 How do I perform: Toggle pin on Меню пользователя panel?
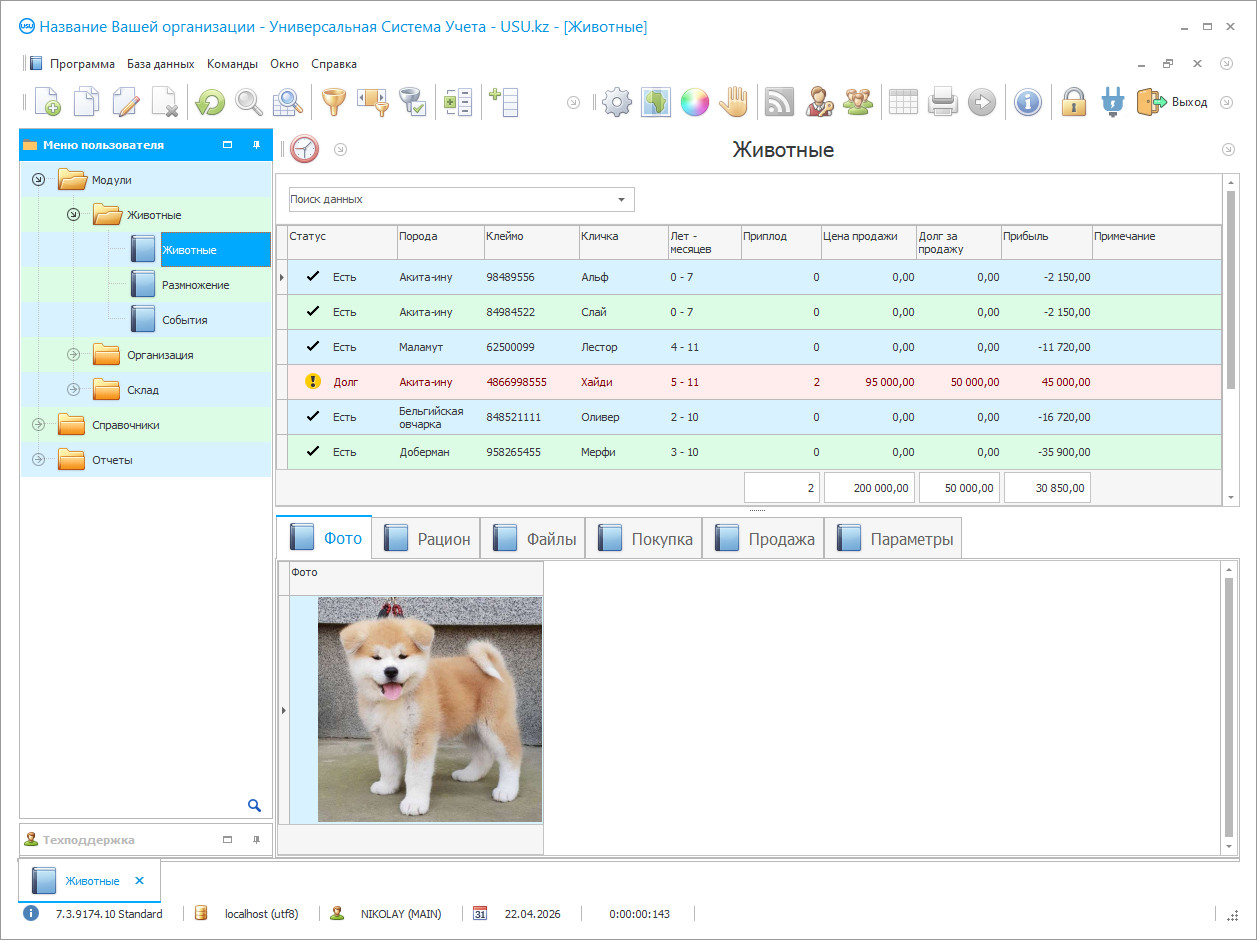256,145
